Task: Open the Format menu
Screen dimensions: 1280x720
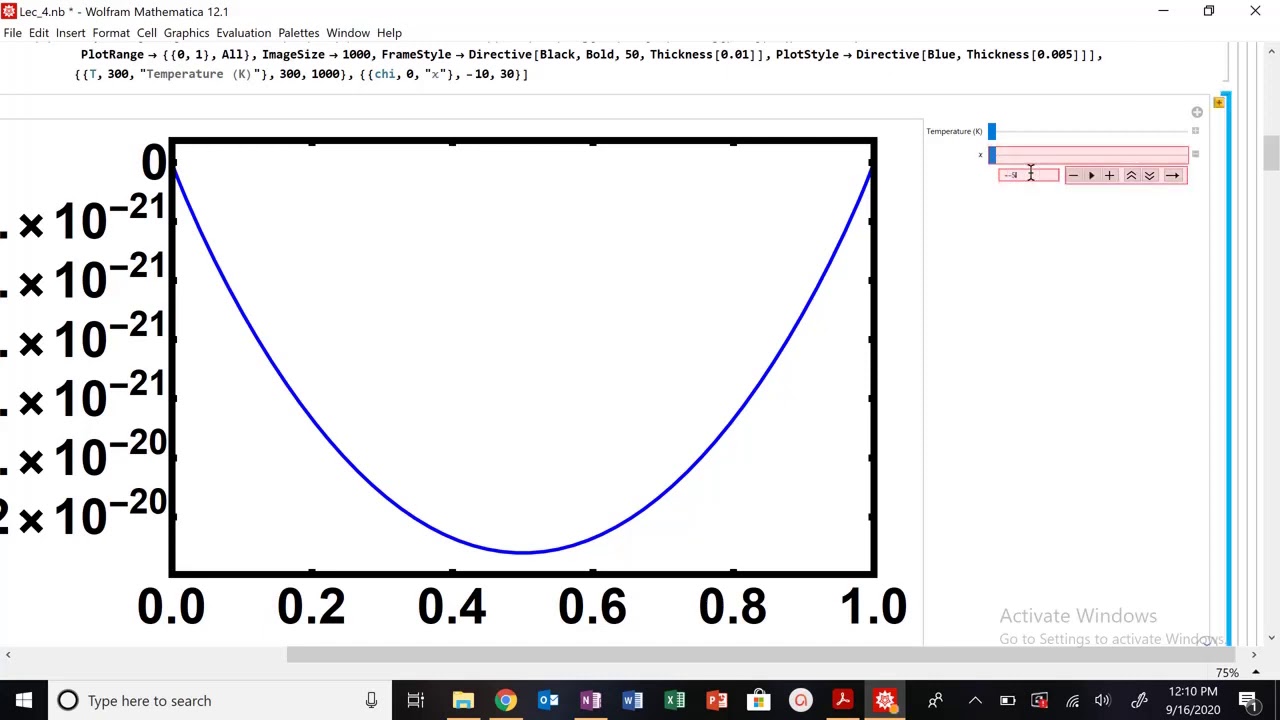Action: click(x=111, y=33)
